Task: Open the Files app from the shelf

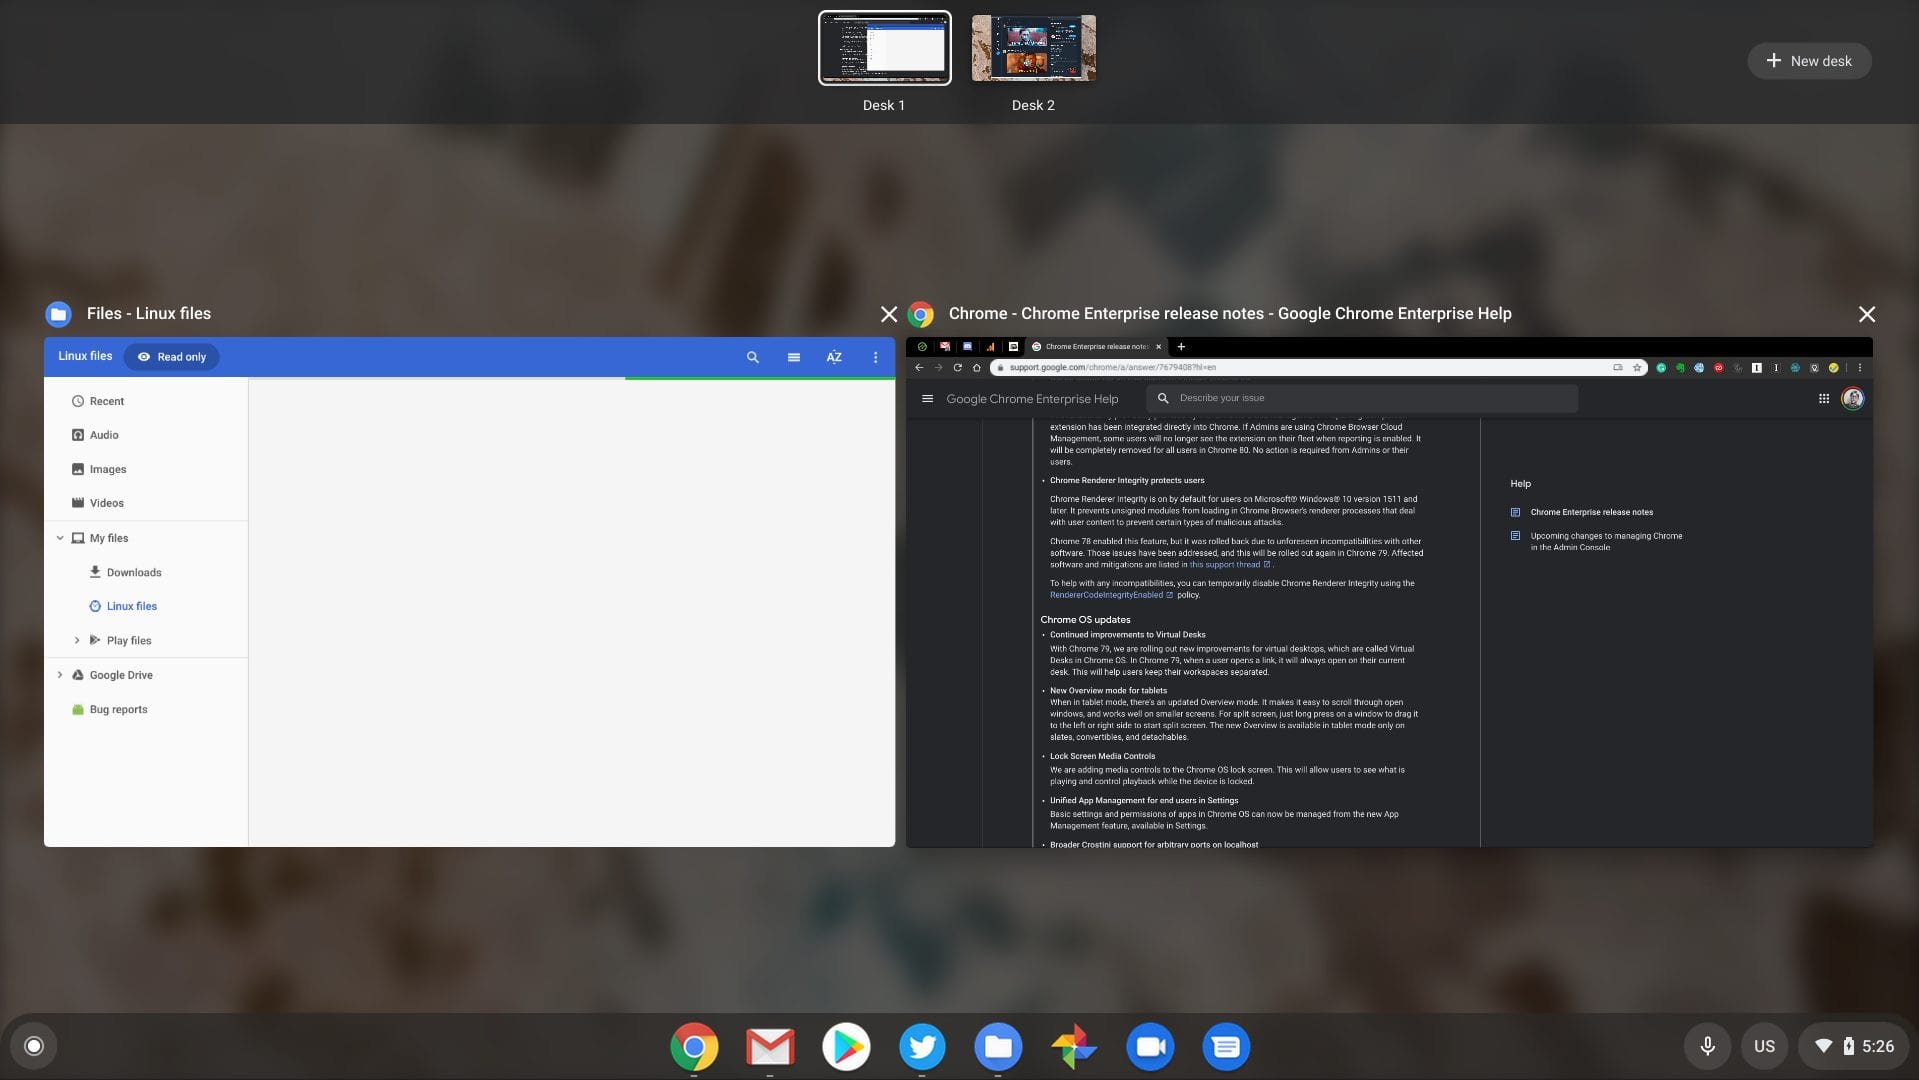Action: click(998, 1046)
